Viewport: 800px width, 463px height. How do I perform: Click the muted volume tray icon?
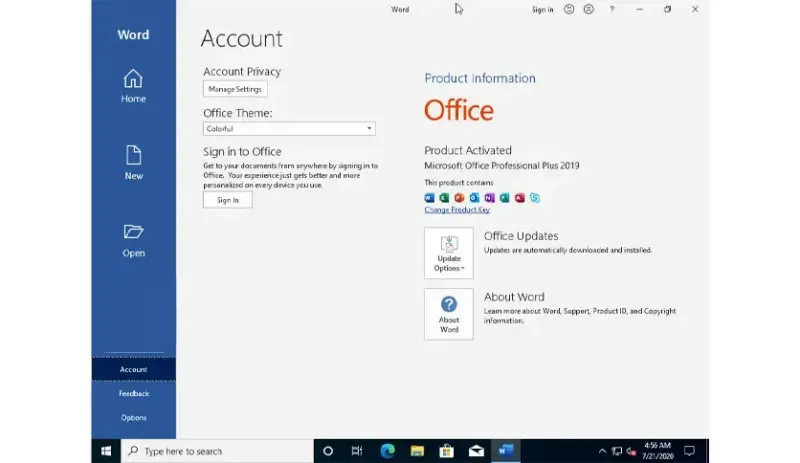click(632, 451)
